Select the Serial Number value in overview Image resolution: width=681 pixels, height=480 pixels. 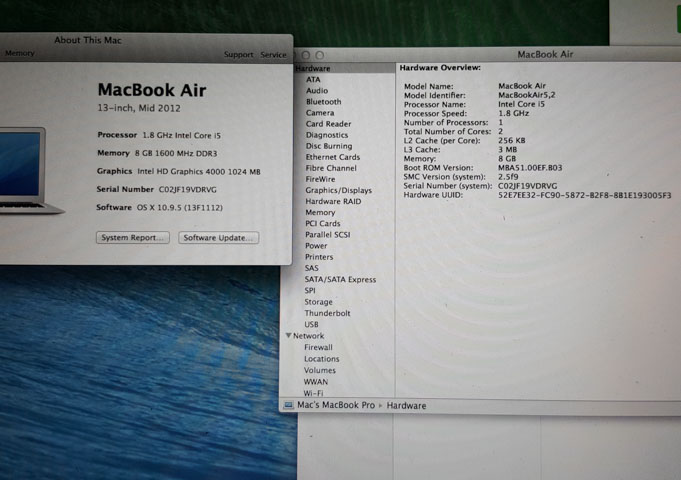click(x=527, y=186)
